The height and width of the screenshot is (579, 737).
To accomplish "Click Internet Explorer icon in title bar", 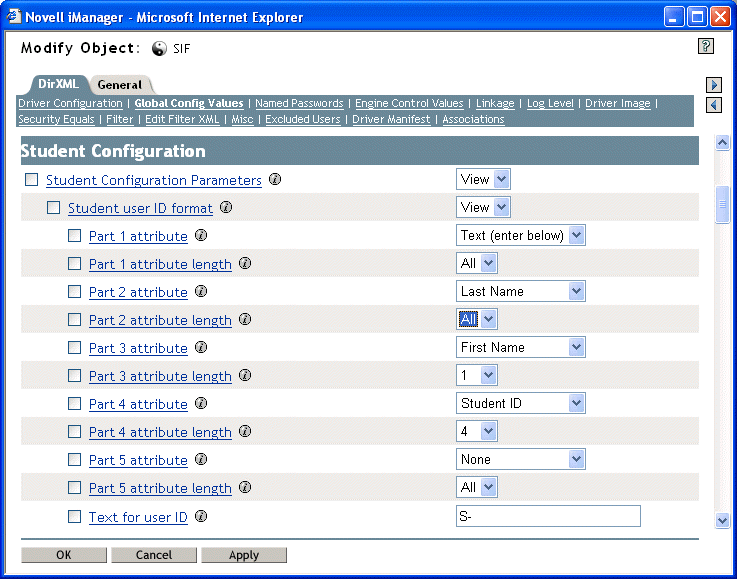I will click(x=14, y=16).
